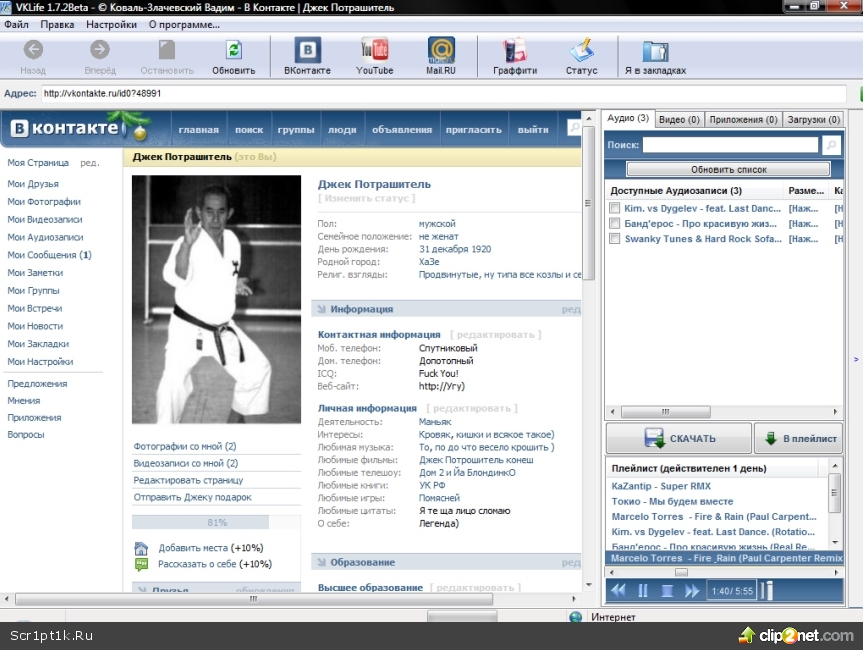Open the Настройки menu
This screenshot has height=650, width=863.
click(112, 24)
